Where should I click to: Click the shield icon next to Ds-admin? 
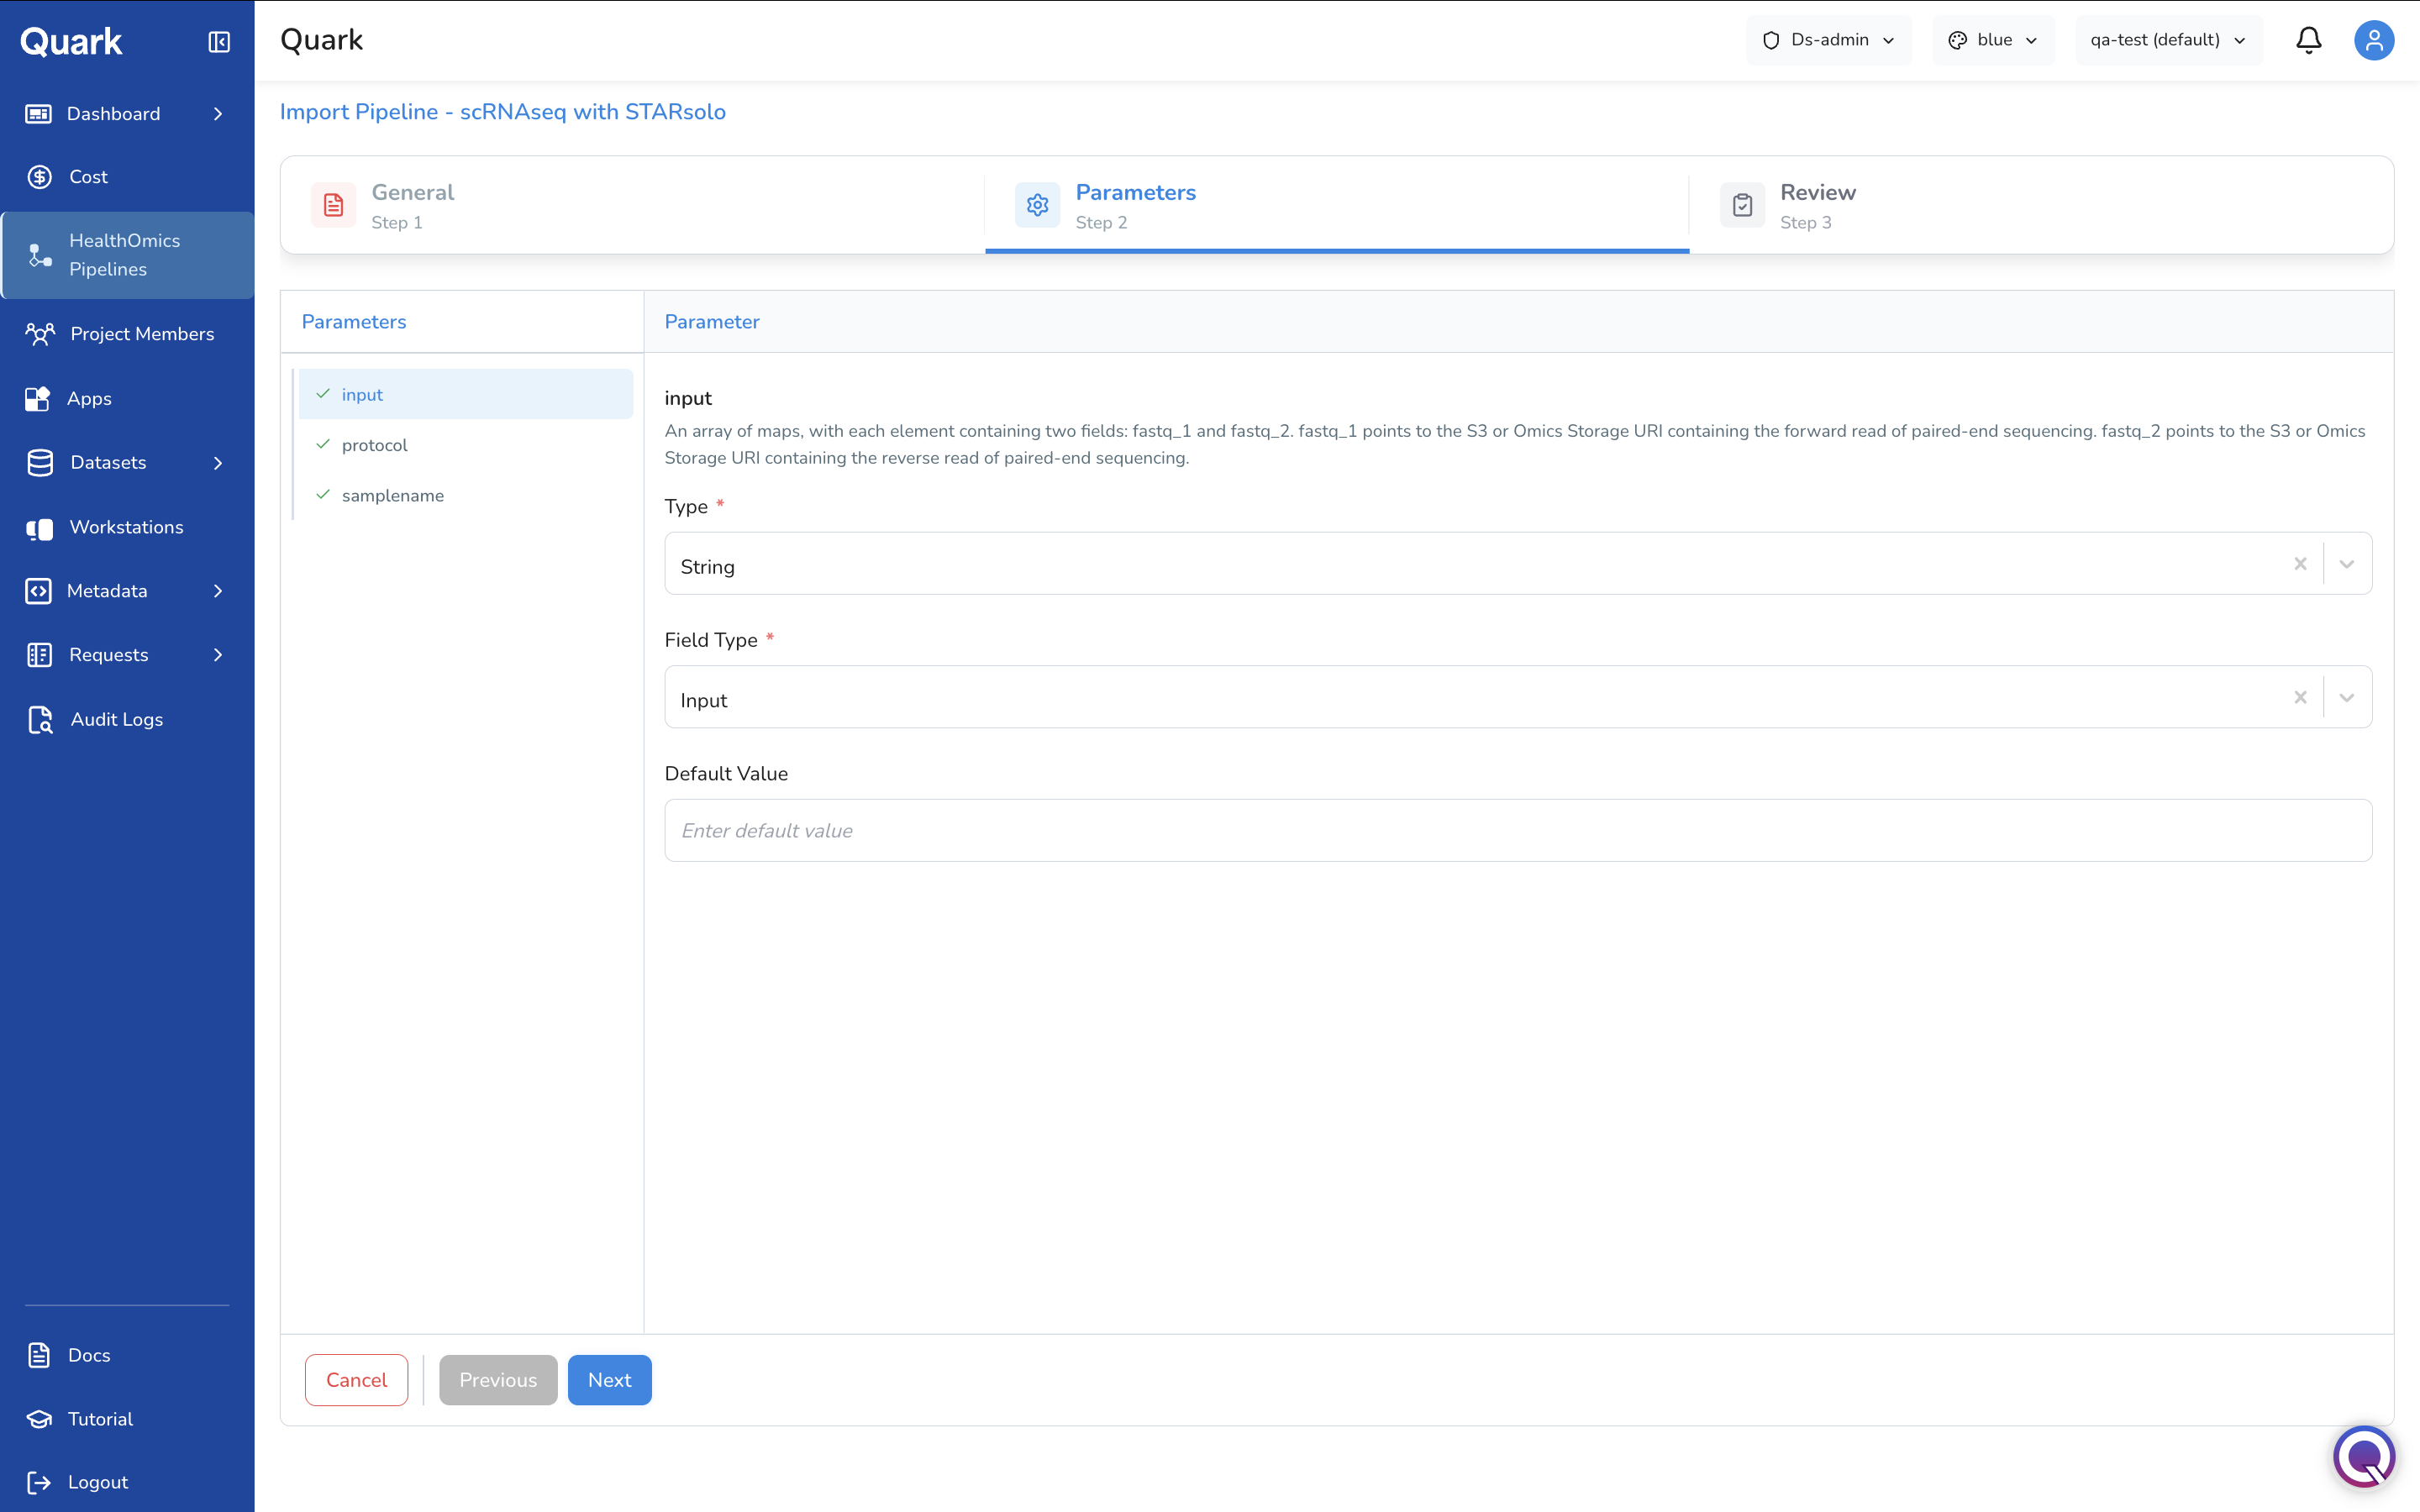click(x=1771, y=40)
